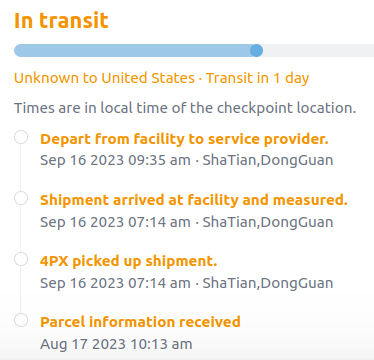Viewport: 374px width, 360px height.
Task: Click the unfilled gray portion of progress bar
Action: coord(318,51)
